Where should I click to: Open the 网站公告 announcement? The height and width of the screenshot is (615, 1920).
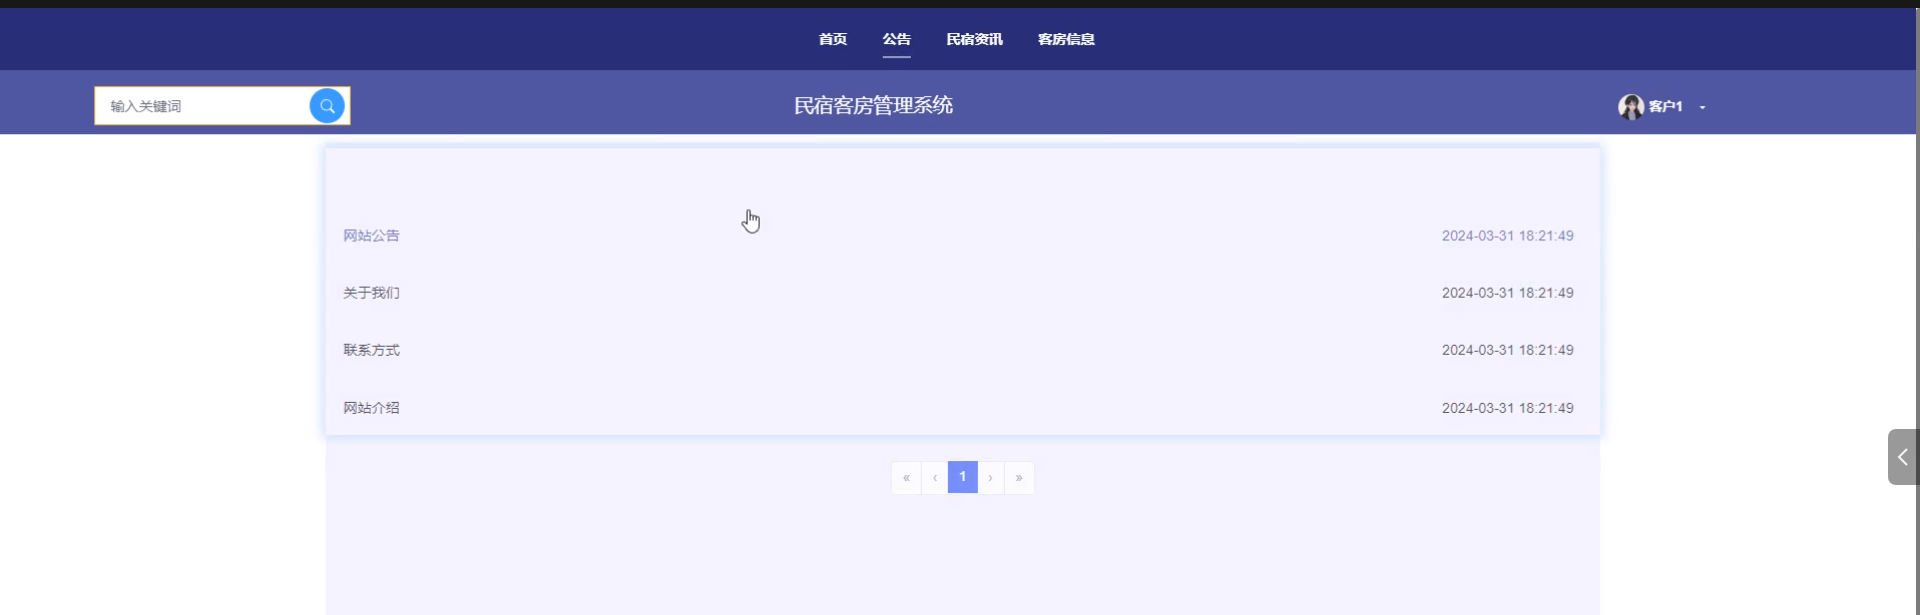[371, 236]
